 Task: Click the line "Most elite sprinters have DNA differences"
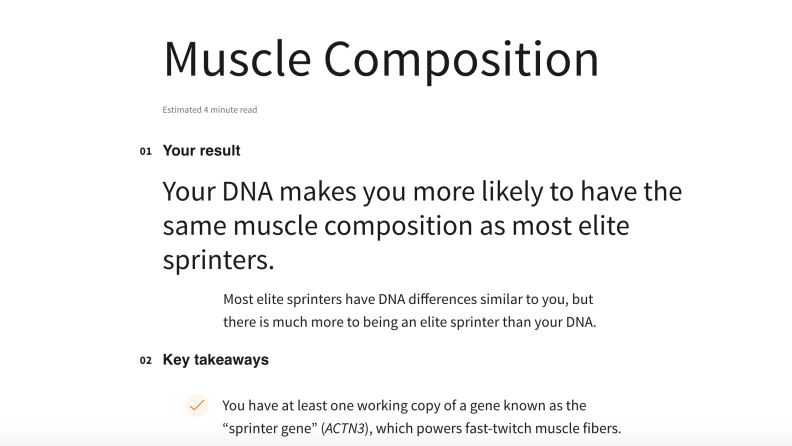[x=408, y=299]
